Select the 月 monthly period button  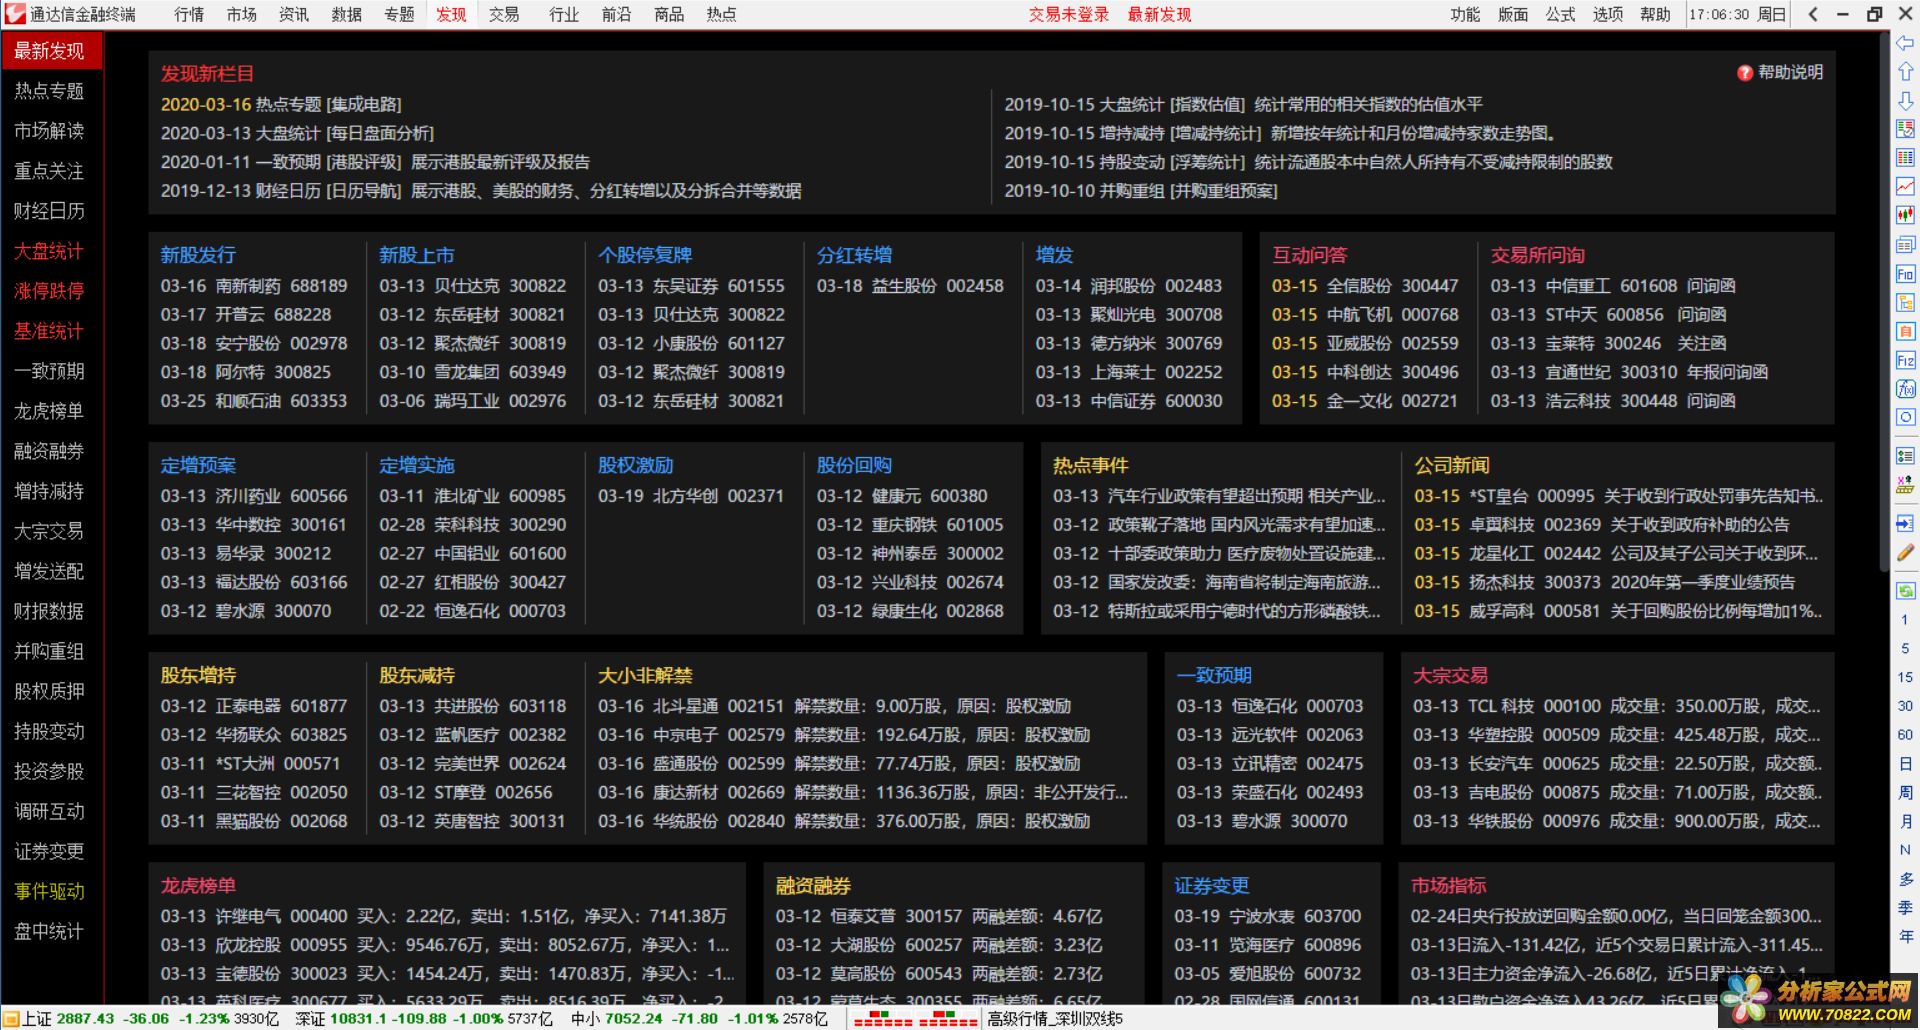(1905, 822)
